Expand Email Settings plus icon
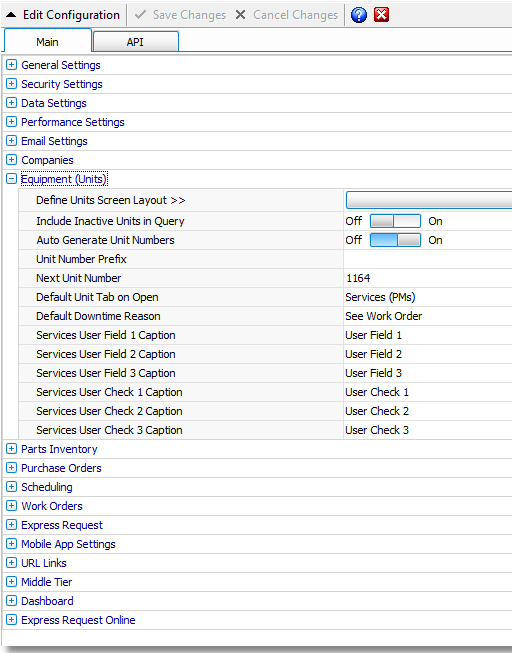 coord(12,141)
